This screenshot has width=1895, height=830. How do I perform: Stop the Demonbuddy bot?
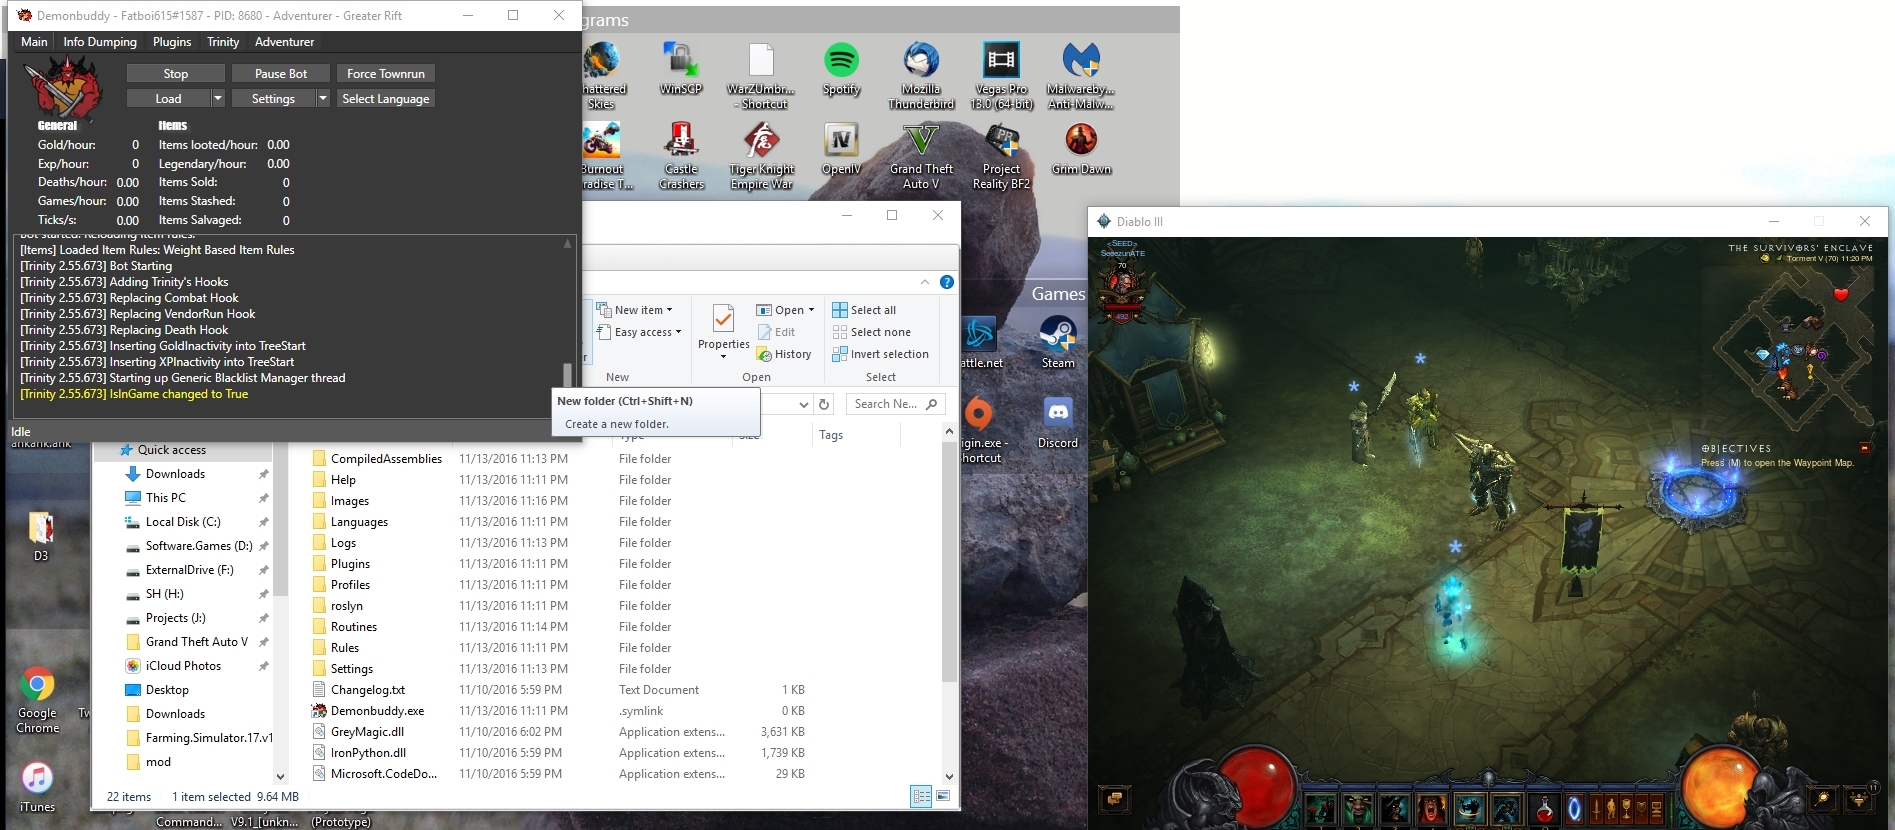(176, 73)
